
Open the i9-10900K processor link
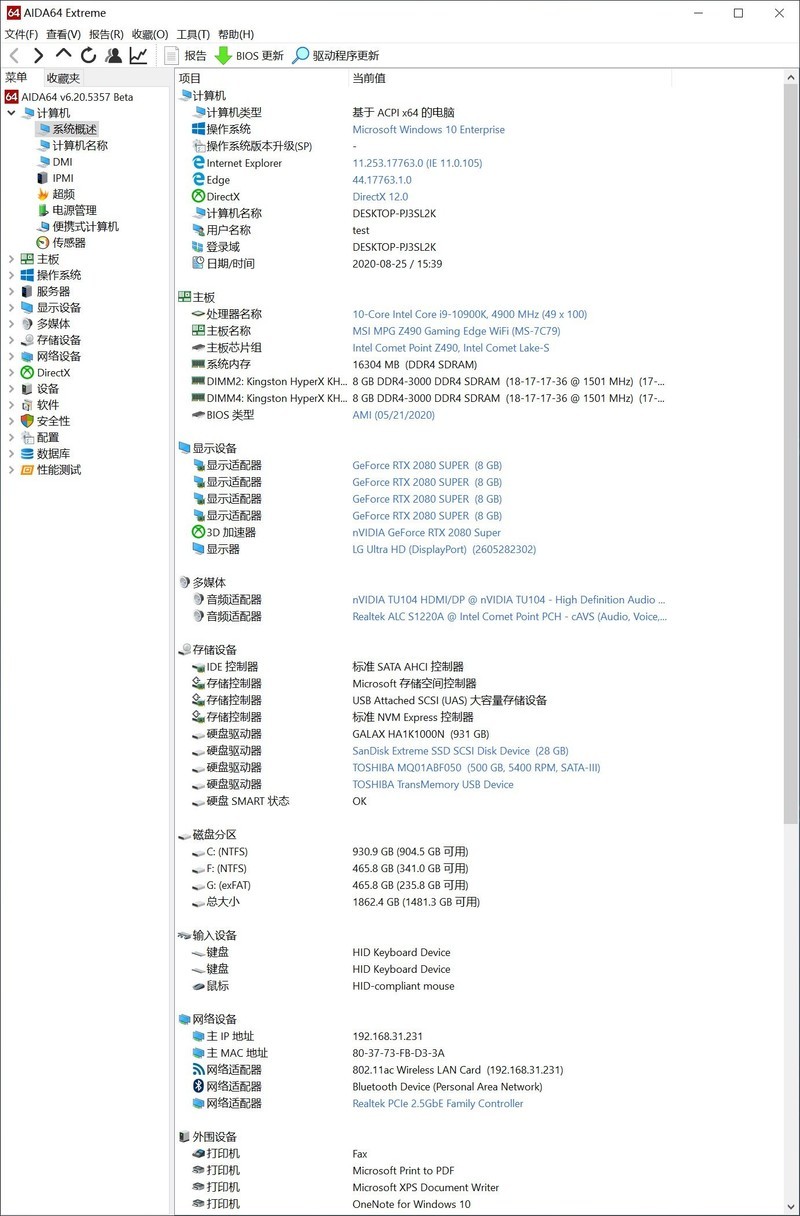(470, 314)
